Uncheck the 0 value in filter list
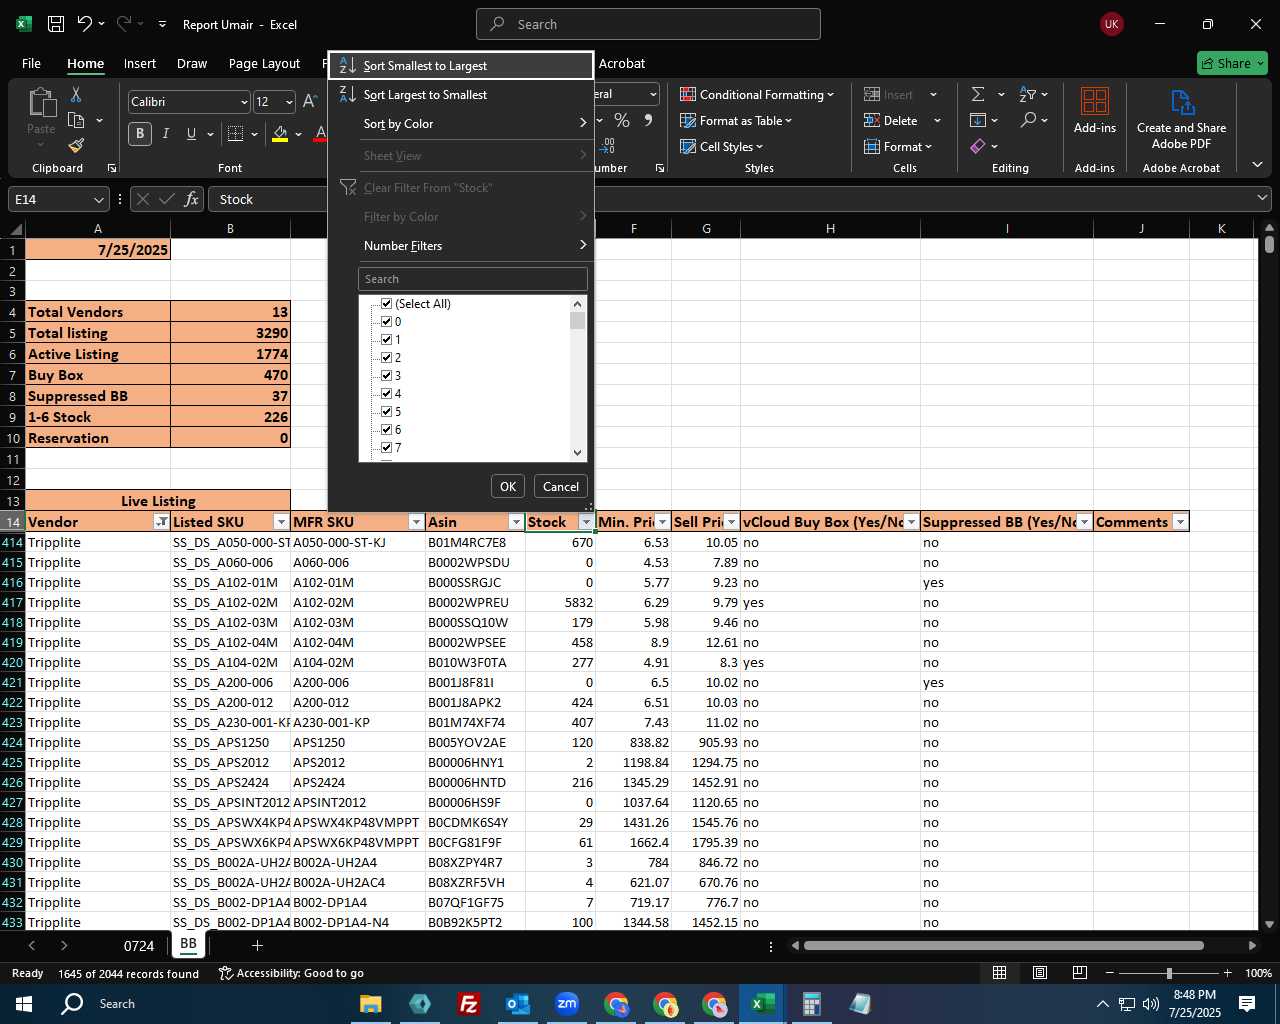Viewport: 1280px width, 1024px height. click(x=387, y=322)
